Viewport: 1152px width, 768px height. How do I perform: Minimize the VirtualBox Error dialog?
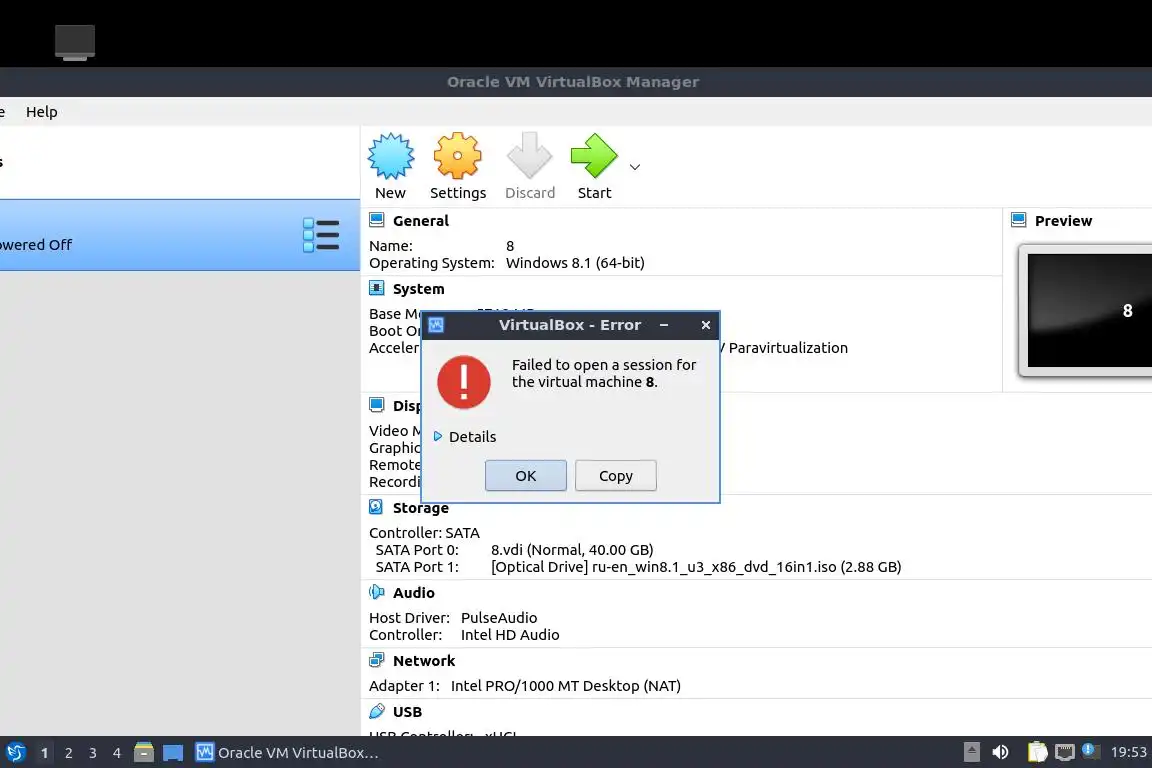pos(664,325)
